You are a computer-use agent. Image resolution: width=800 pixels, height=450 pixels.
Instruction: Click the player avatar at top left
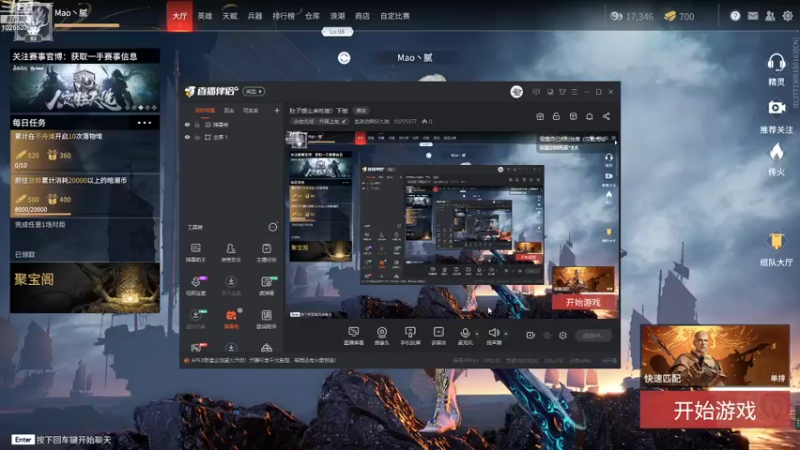coord(33,22)
